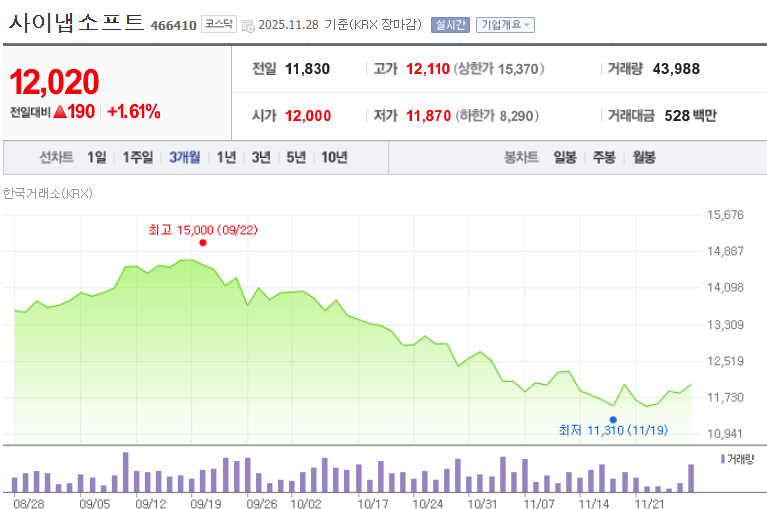Select the 3년 line chart tab
Image resolution: width=767 pixels, height=509 pixels.
click(261, 157)
